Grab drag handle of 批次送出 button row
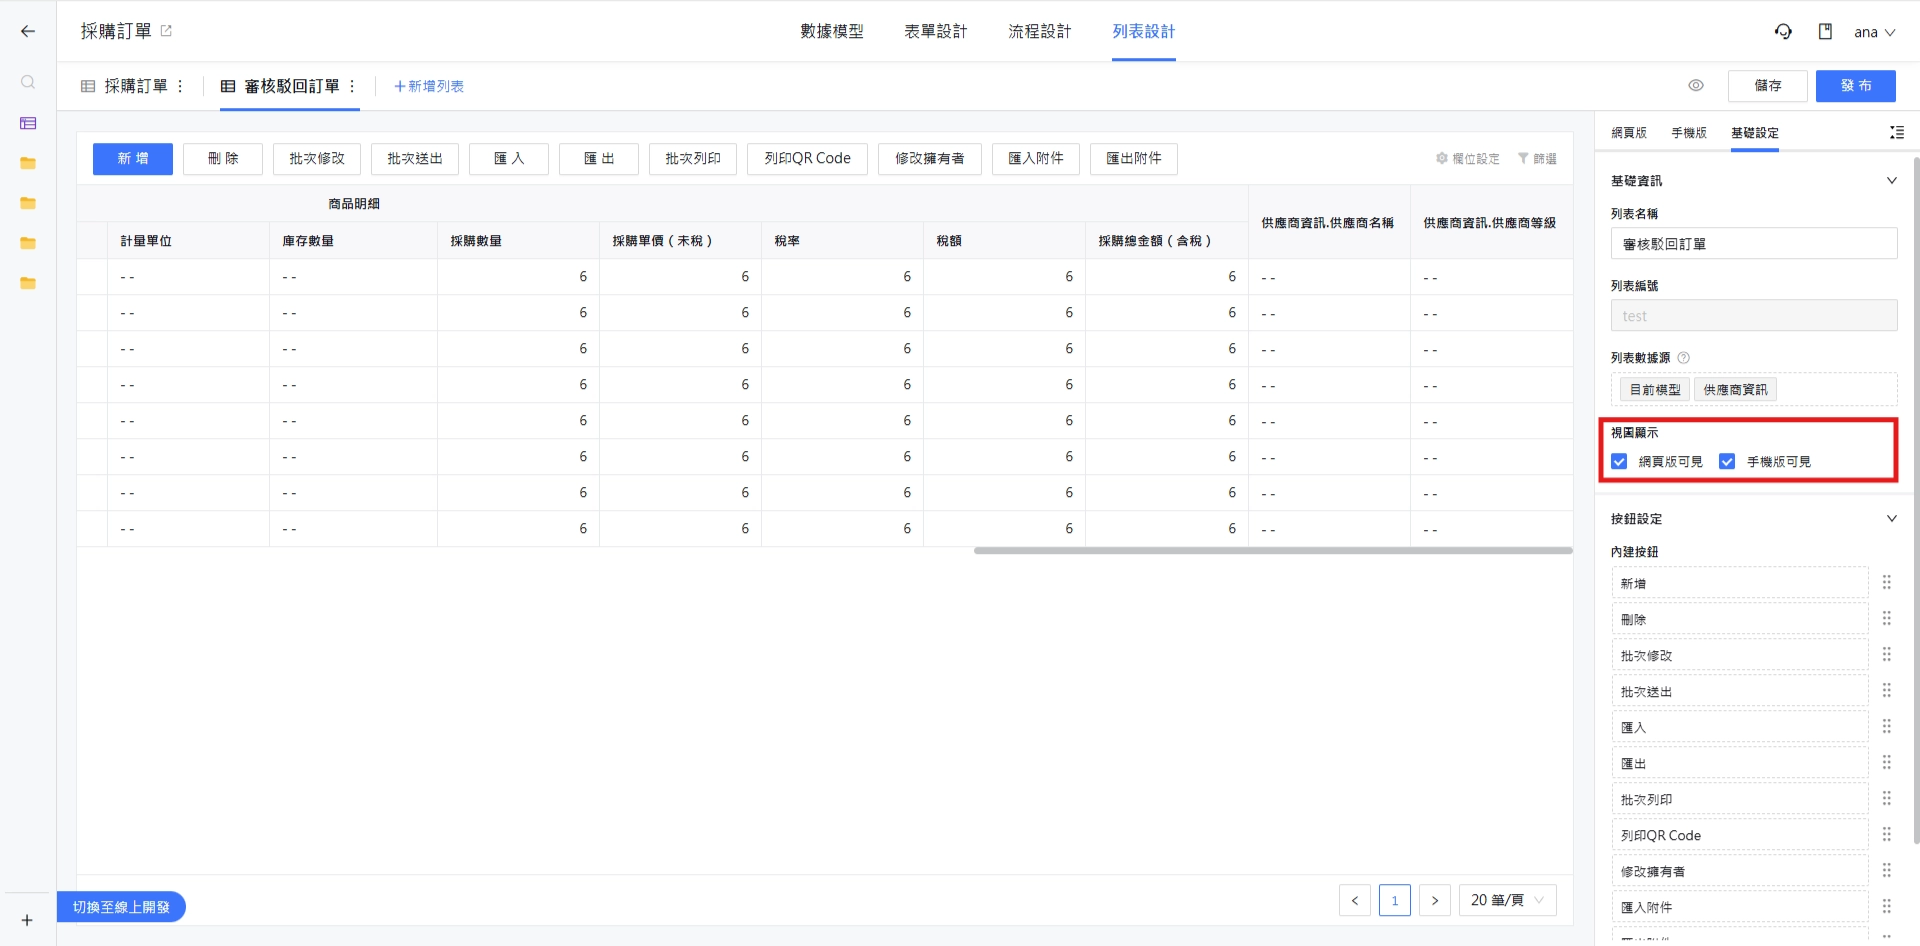Screen dimensions: 1920x946 pos(1887,690)
